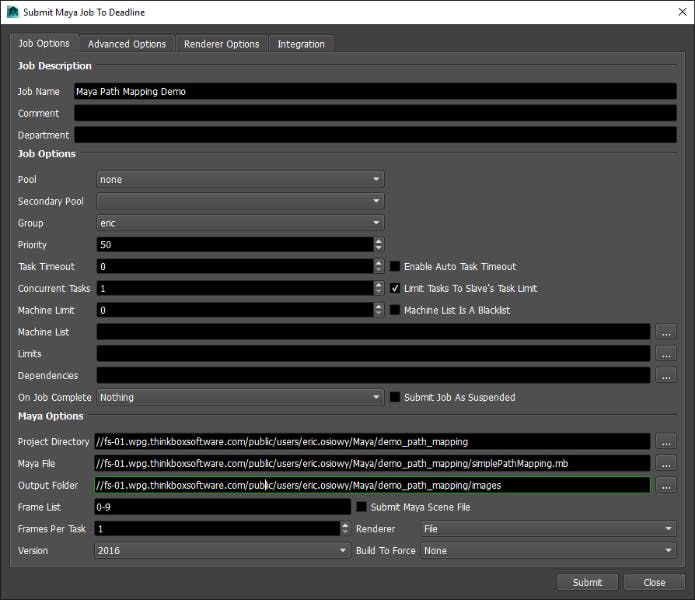Click the Maya File path field

372,464
